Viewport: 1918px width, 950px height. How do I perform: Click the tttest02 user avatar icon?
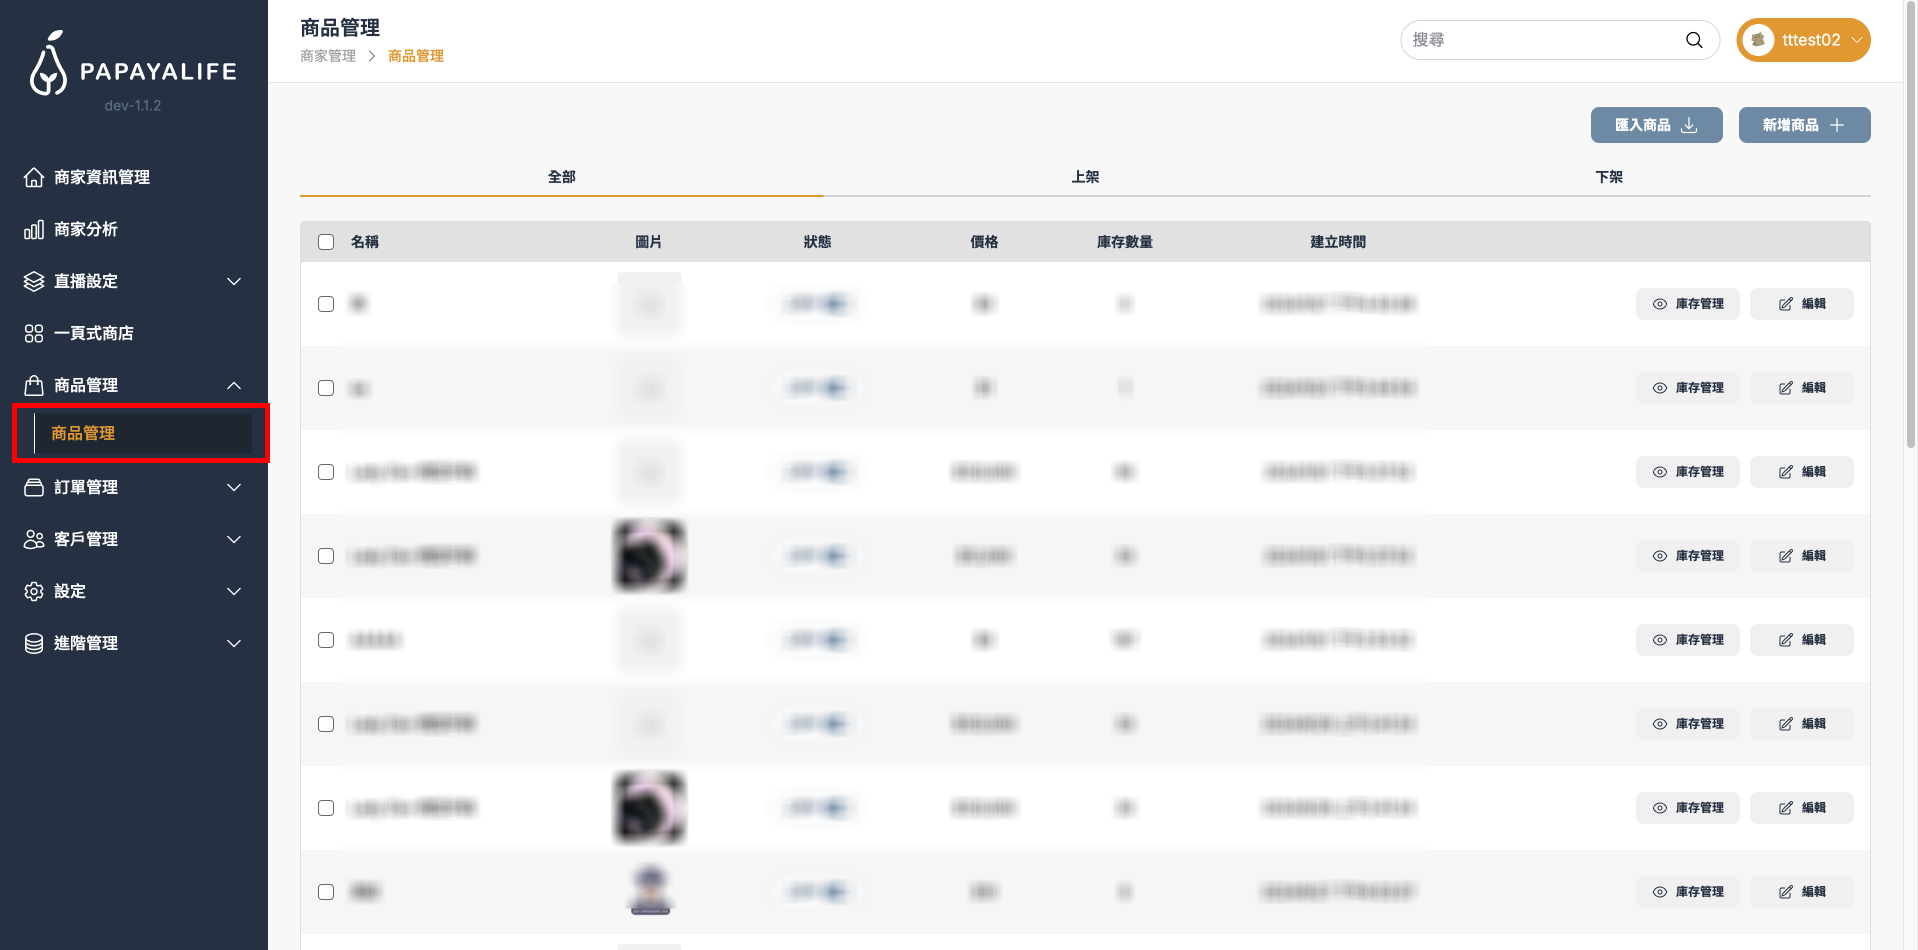tap(1757, 40)
